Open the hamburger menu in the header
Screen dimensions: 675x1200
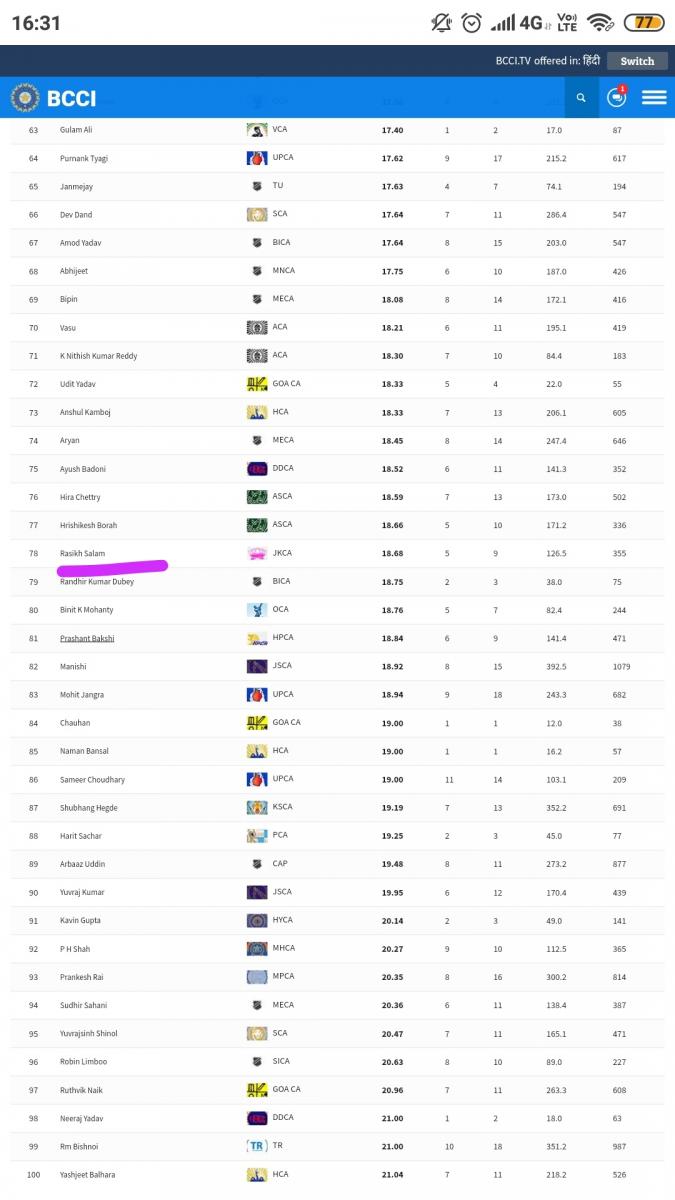(654, 97)
